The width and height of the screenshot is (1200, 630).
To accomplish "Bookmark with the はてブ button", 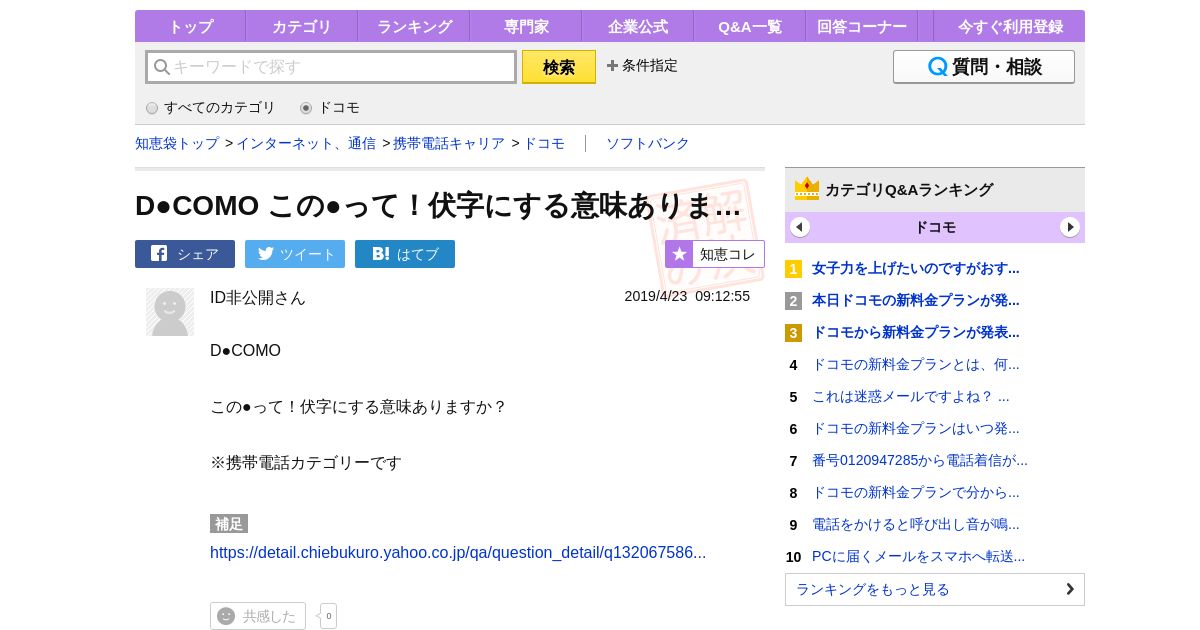I will coord(405,254).
